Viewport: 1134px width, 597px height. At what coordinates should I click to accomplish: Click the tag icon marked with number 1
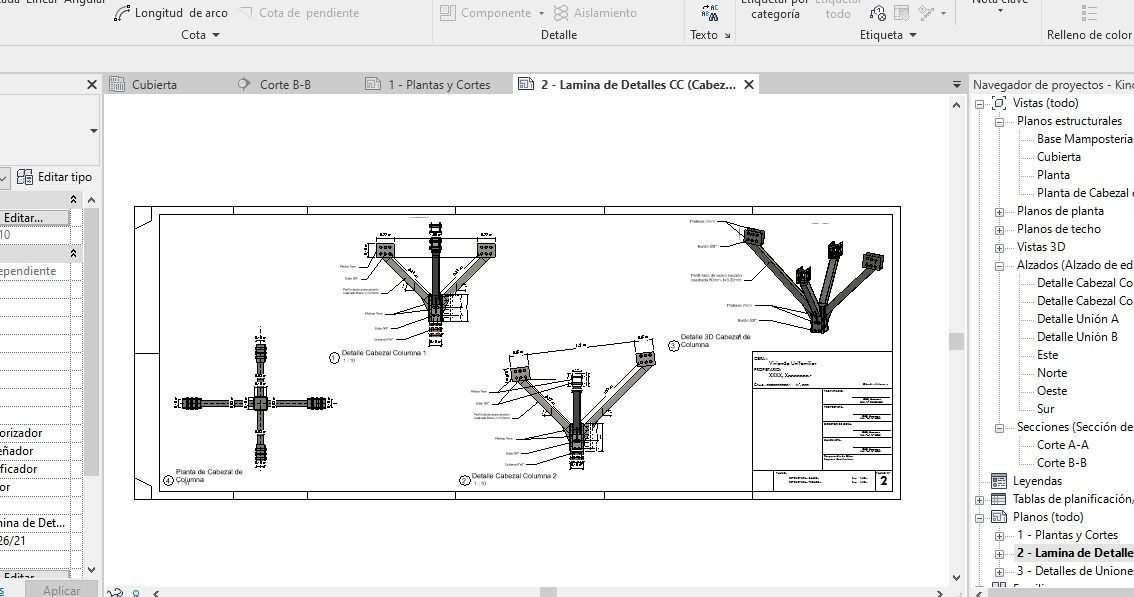pyautogui.click(x=877, y=13)
